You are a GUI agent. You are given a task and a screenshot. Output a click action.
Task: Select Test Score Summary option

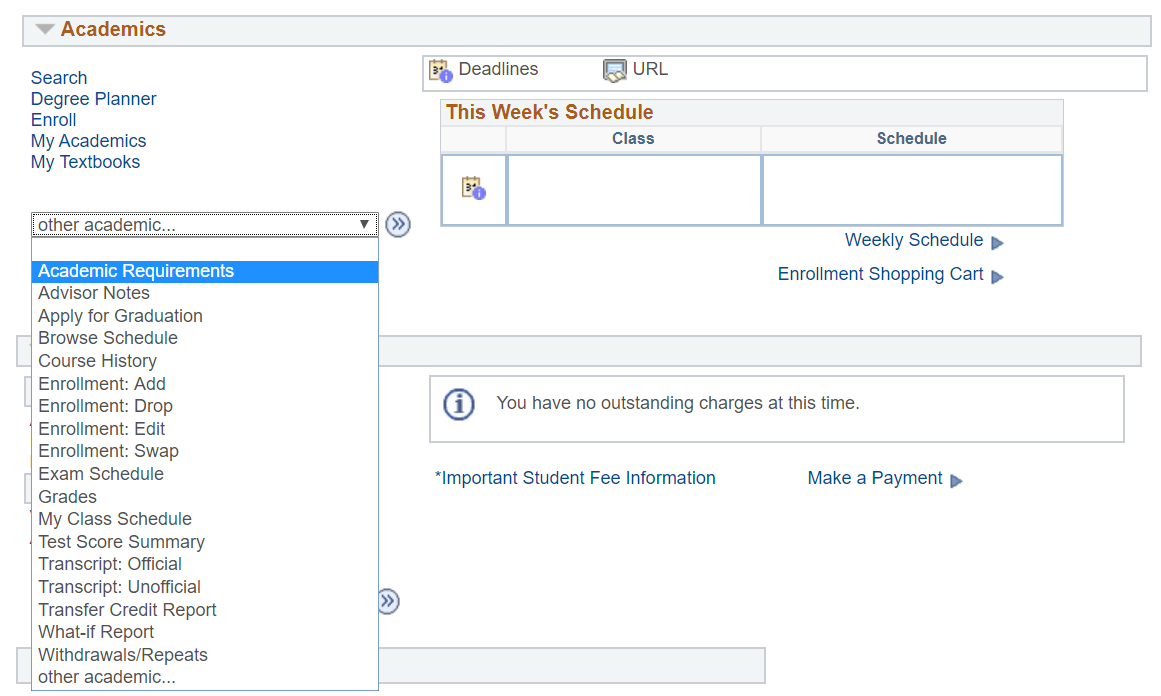click(204, 542)
